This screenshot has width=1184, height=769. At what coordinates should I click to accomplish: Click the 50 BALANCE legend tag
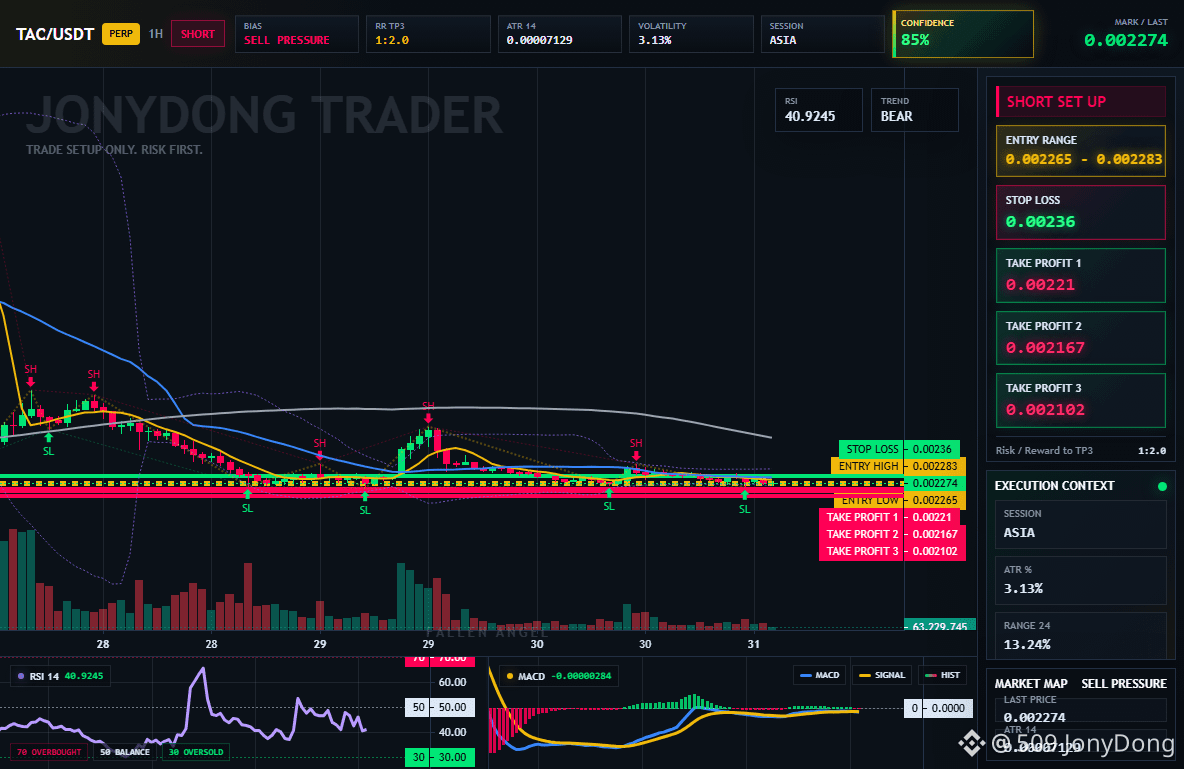tap(125, 752)
